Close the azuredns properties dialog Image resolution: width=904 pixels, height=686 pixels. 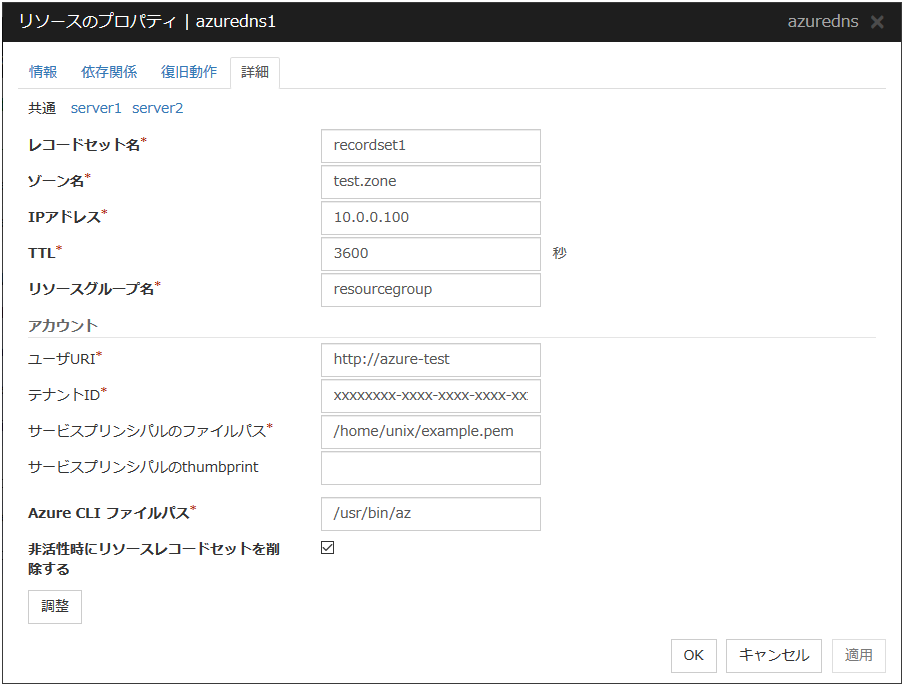click(x=877, y=22)
